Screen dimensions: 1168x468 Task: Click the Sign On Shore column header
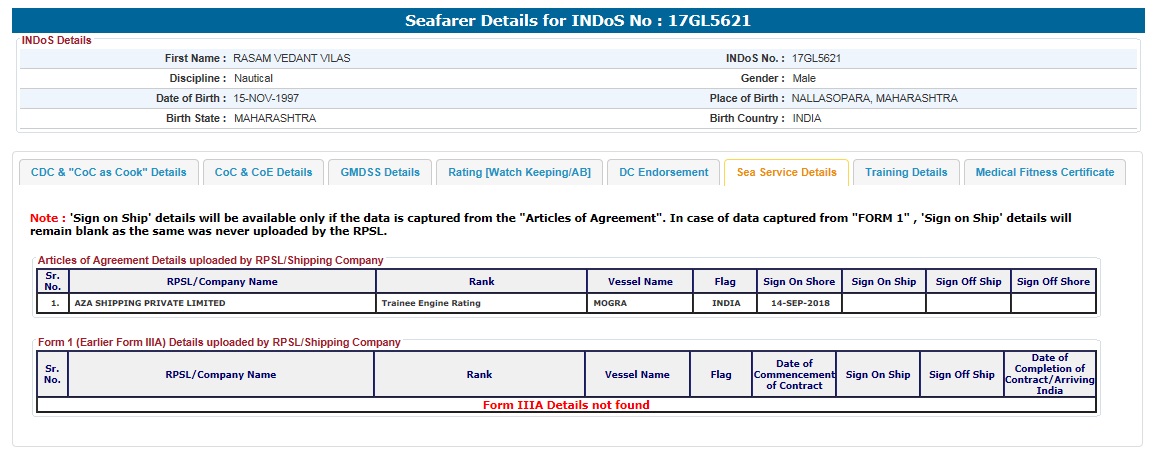pyautogui.click(x=799, y=282)
